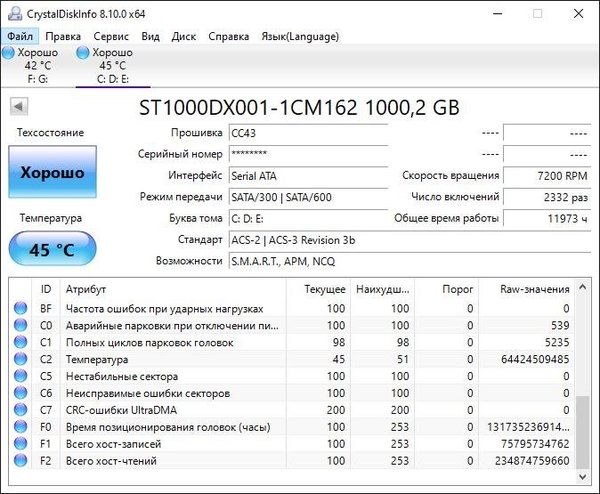Click the Серийный номер field
Image resolution: width=600 pixels, height=494 pixels.
308,155
